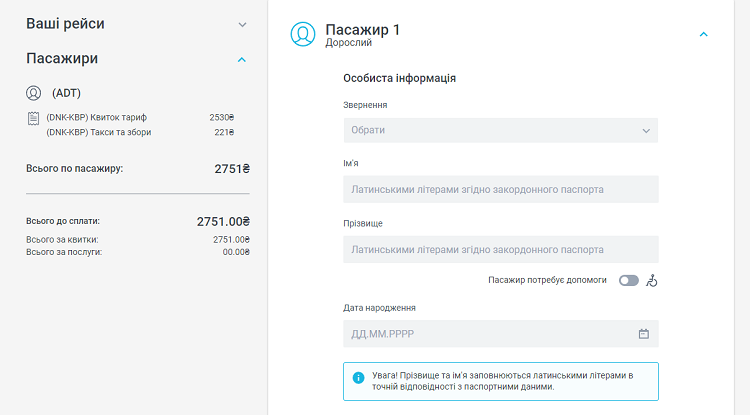Expand the Ваші рейси section chevron
This screenshot has width=750, height=415.
coord(242,23)
